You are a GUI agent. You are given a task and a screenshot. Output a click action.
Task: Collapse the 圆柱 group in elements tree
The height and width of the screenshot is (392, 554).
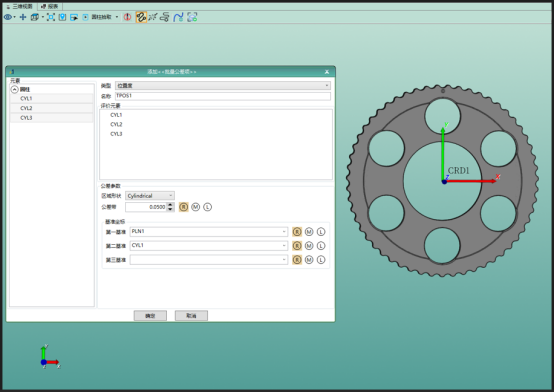[x=14, y=89]
